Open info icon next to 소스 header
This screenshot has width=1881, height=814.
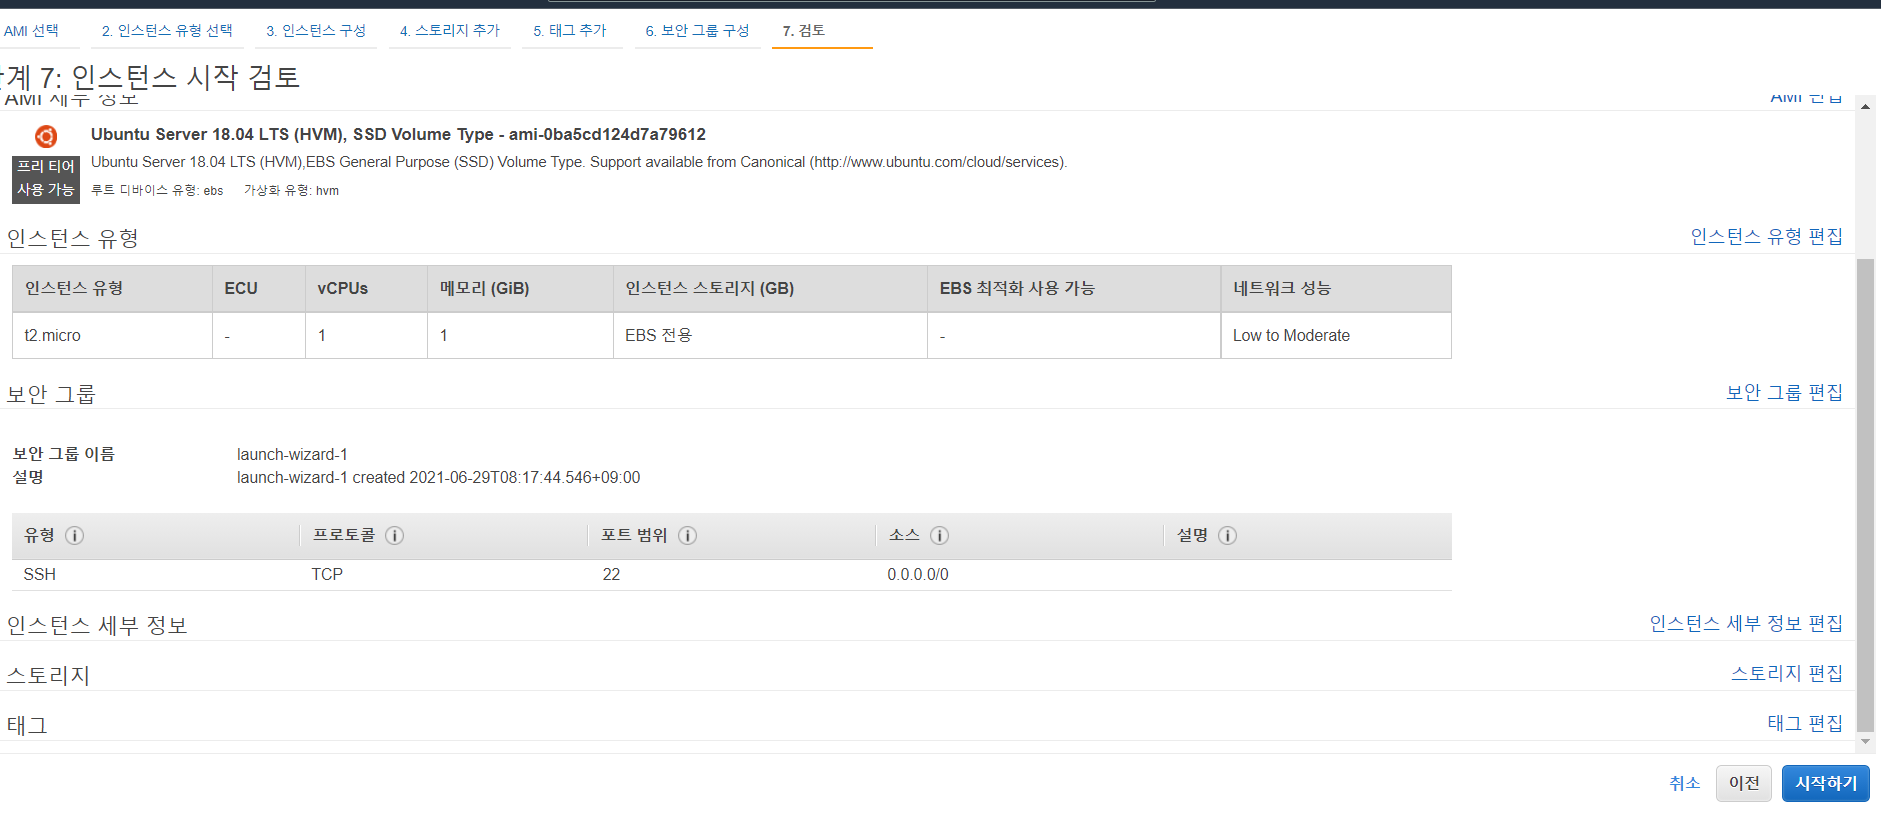[939, 536]
